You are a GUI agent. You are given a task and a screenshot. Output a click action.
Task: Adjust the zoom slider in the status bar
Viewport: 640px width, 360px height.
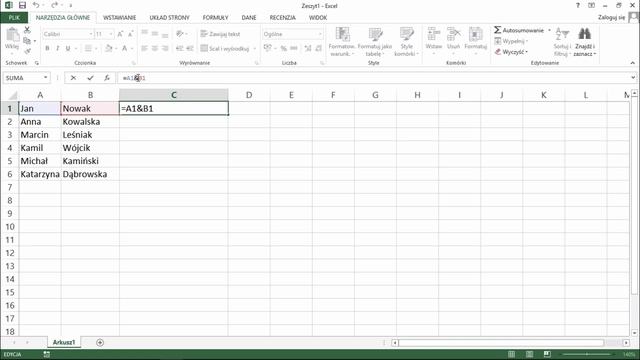tap(587, 354)
